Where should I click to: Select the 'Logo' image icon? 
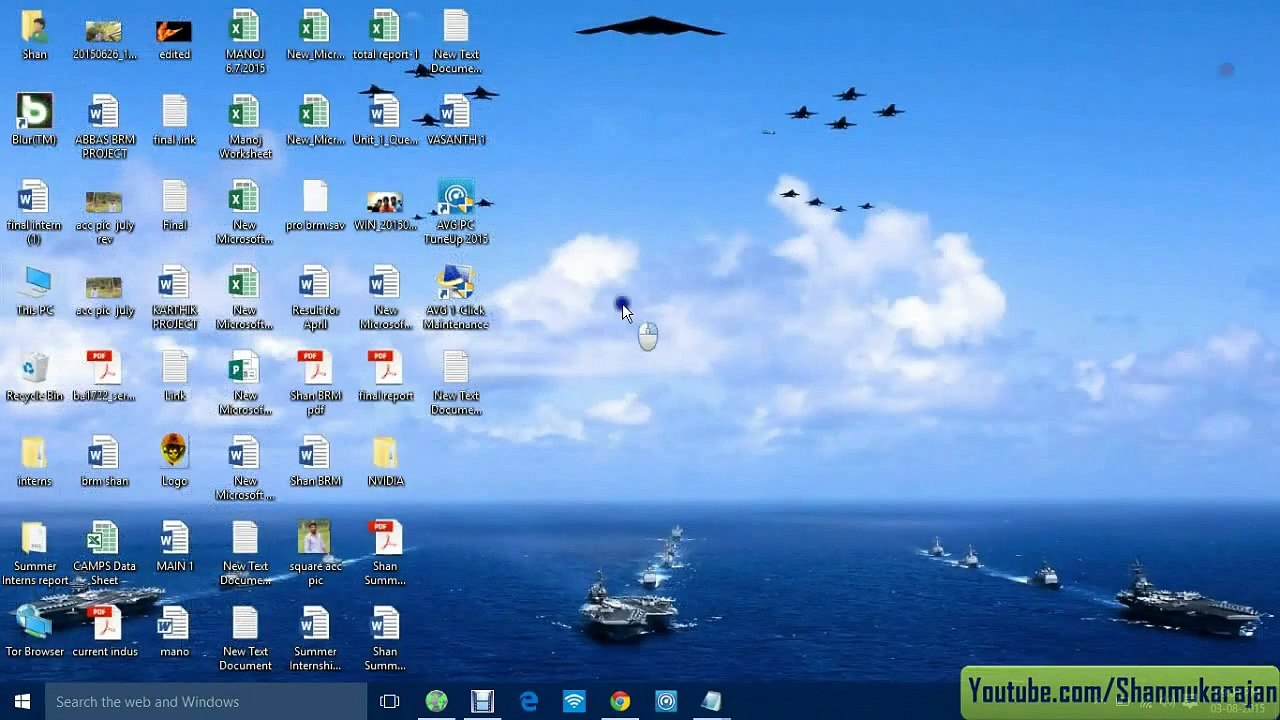174,461
